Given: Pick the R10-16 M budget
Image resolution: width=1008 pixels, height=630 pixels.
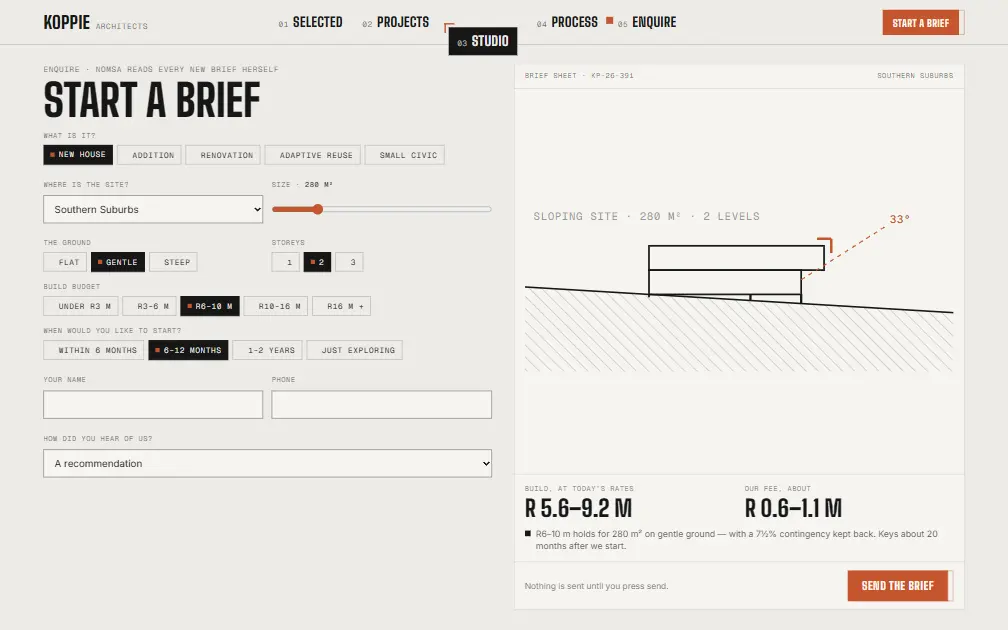Looking at the screenshot, I should 276,306.
